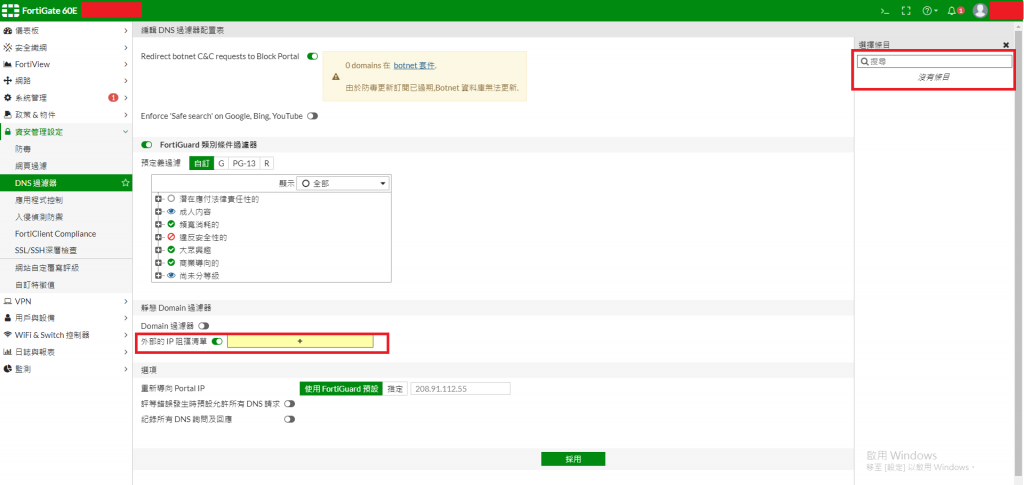
Task: Turn off 外部的 IP 阻擋清單 toggle
Action: (217, 341)
